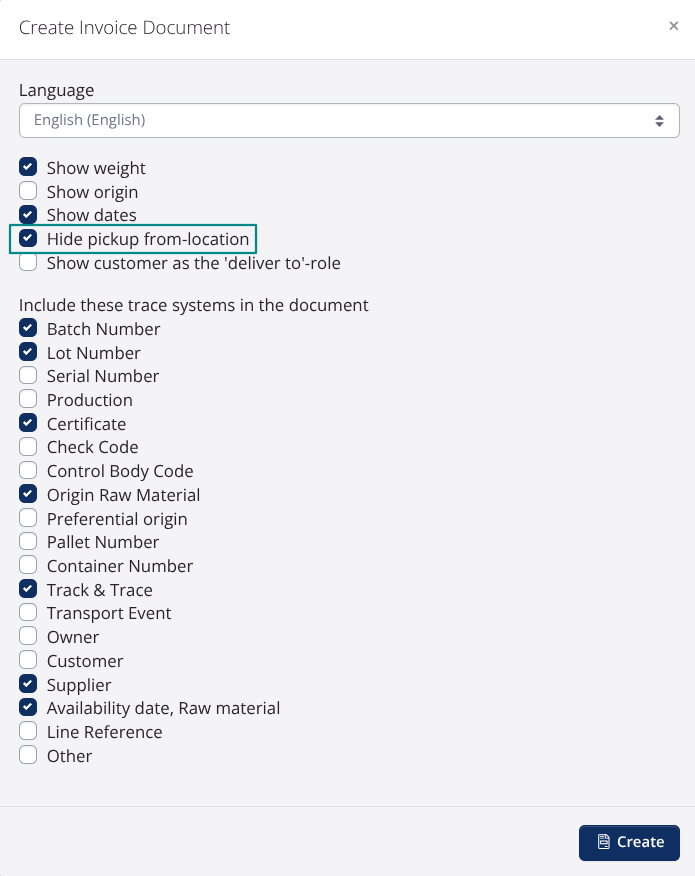Uncheck the Batch Number trace system
Viewport: 695px width, 876px height.
[x=28, y=329]
